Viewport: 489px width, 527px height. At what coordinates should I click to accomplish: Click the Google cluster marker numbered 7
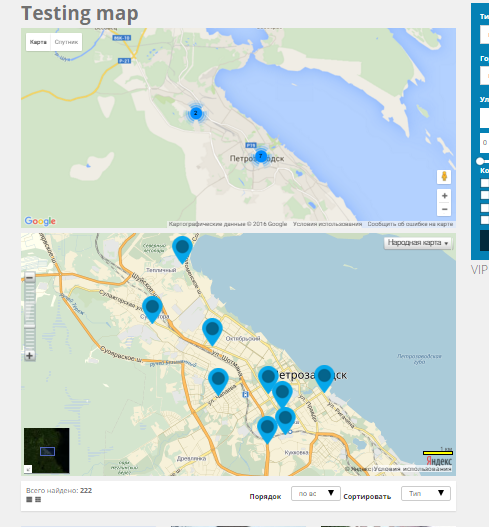[261, 156]
